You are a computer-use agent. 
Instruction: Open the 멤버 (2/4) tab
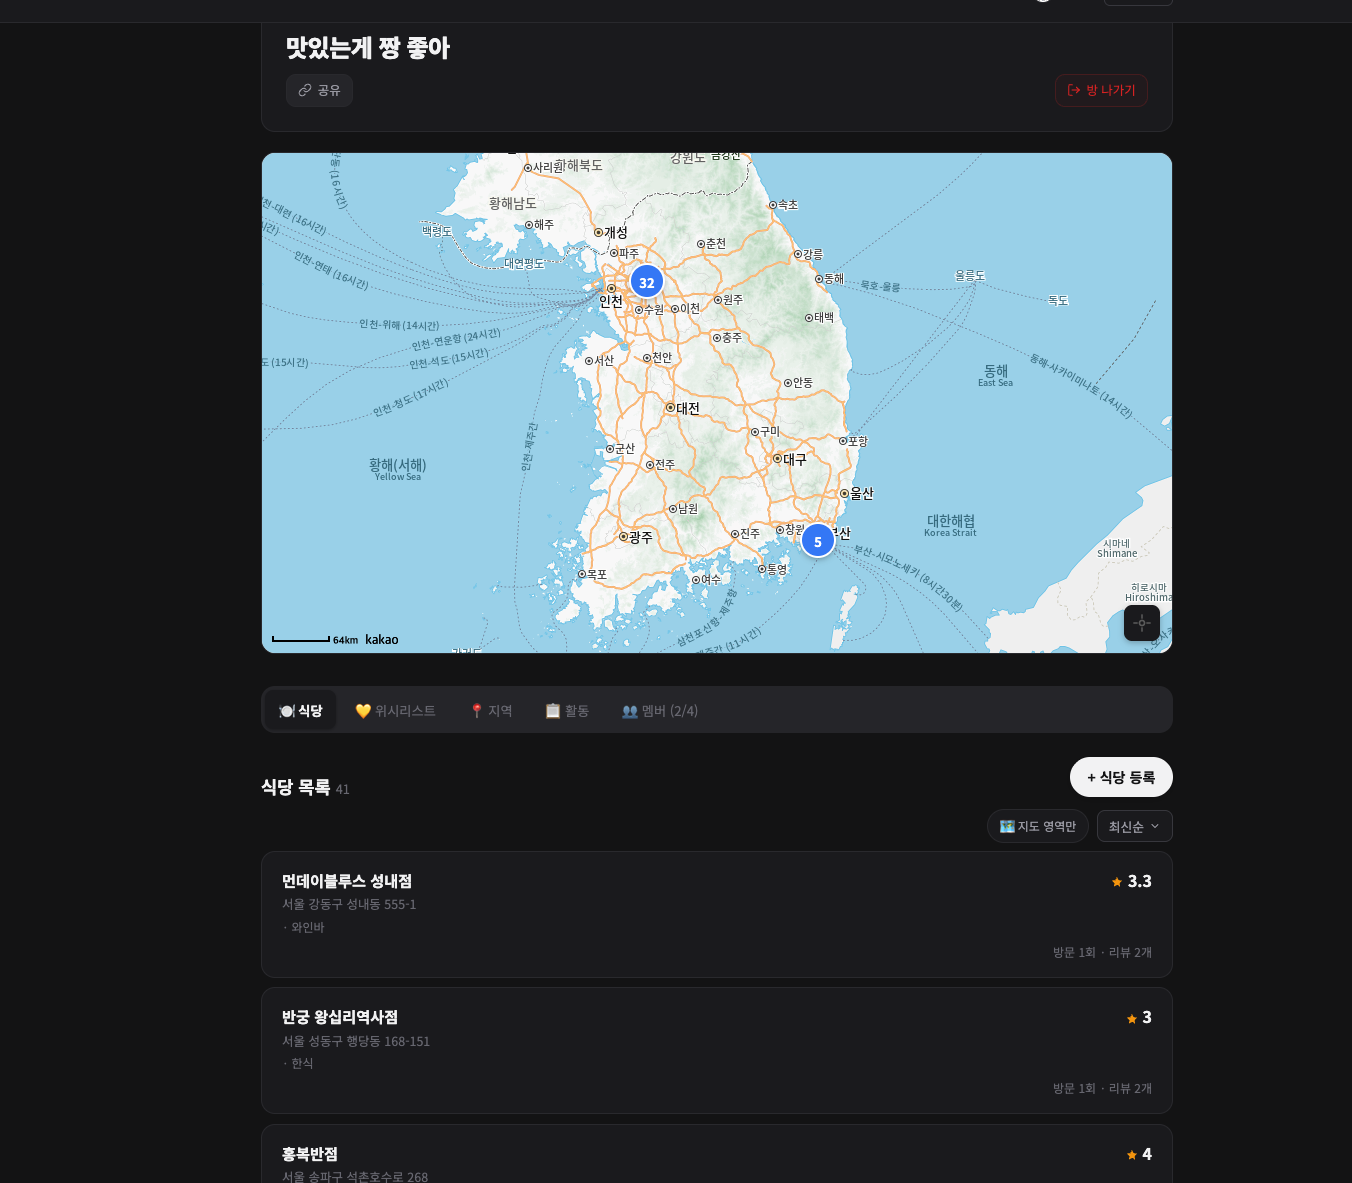point(660,710)
